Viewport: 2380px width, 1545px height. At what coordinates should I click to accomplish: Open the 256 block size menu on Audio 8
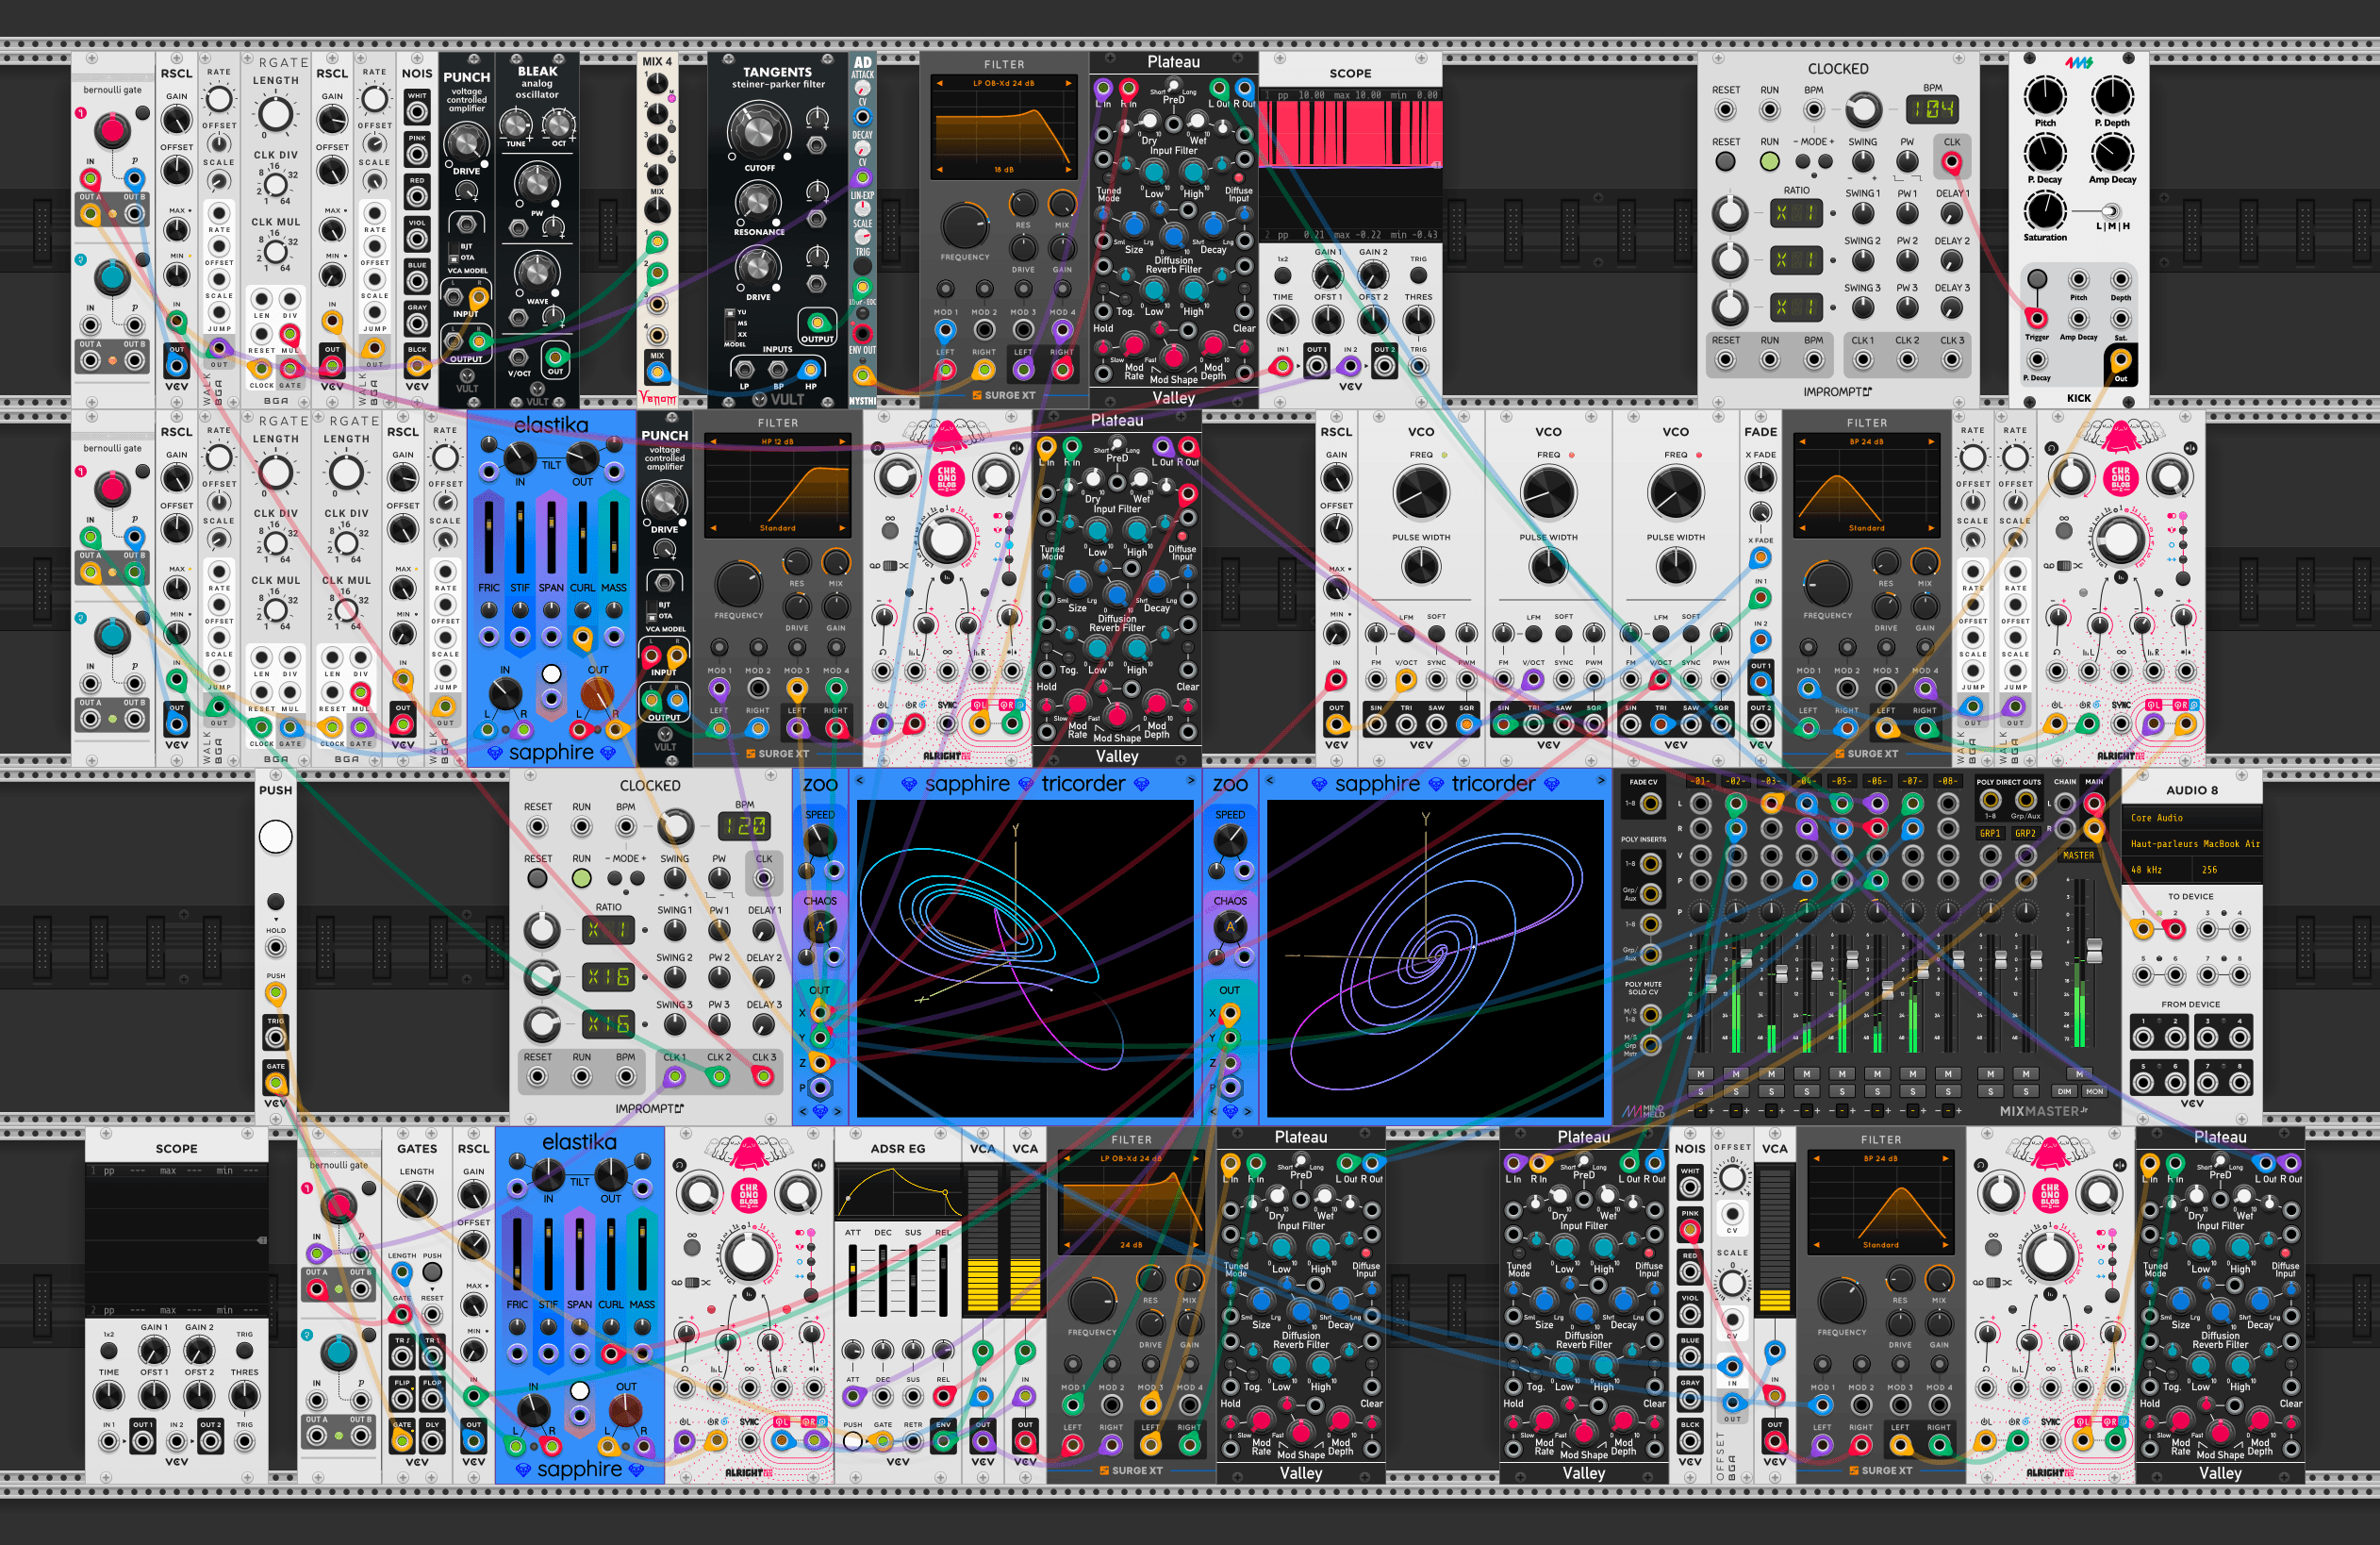2226,870
